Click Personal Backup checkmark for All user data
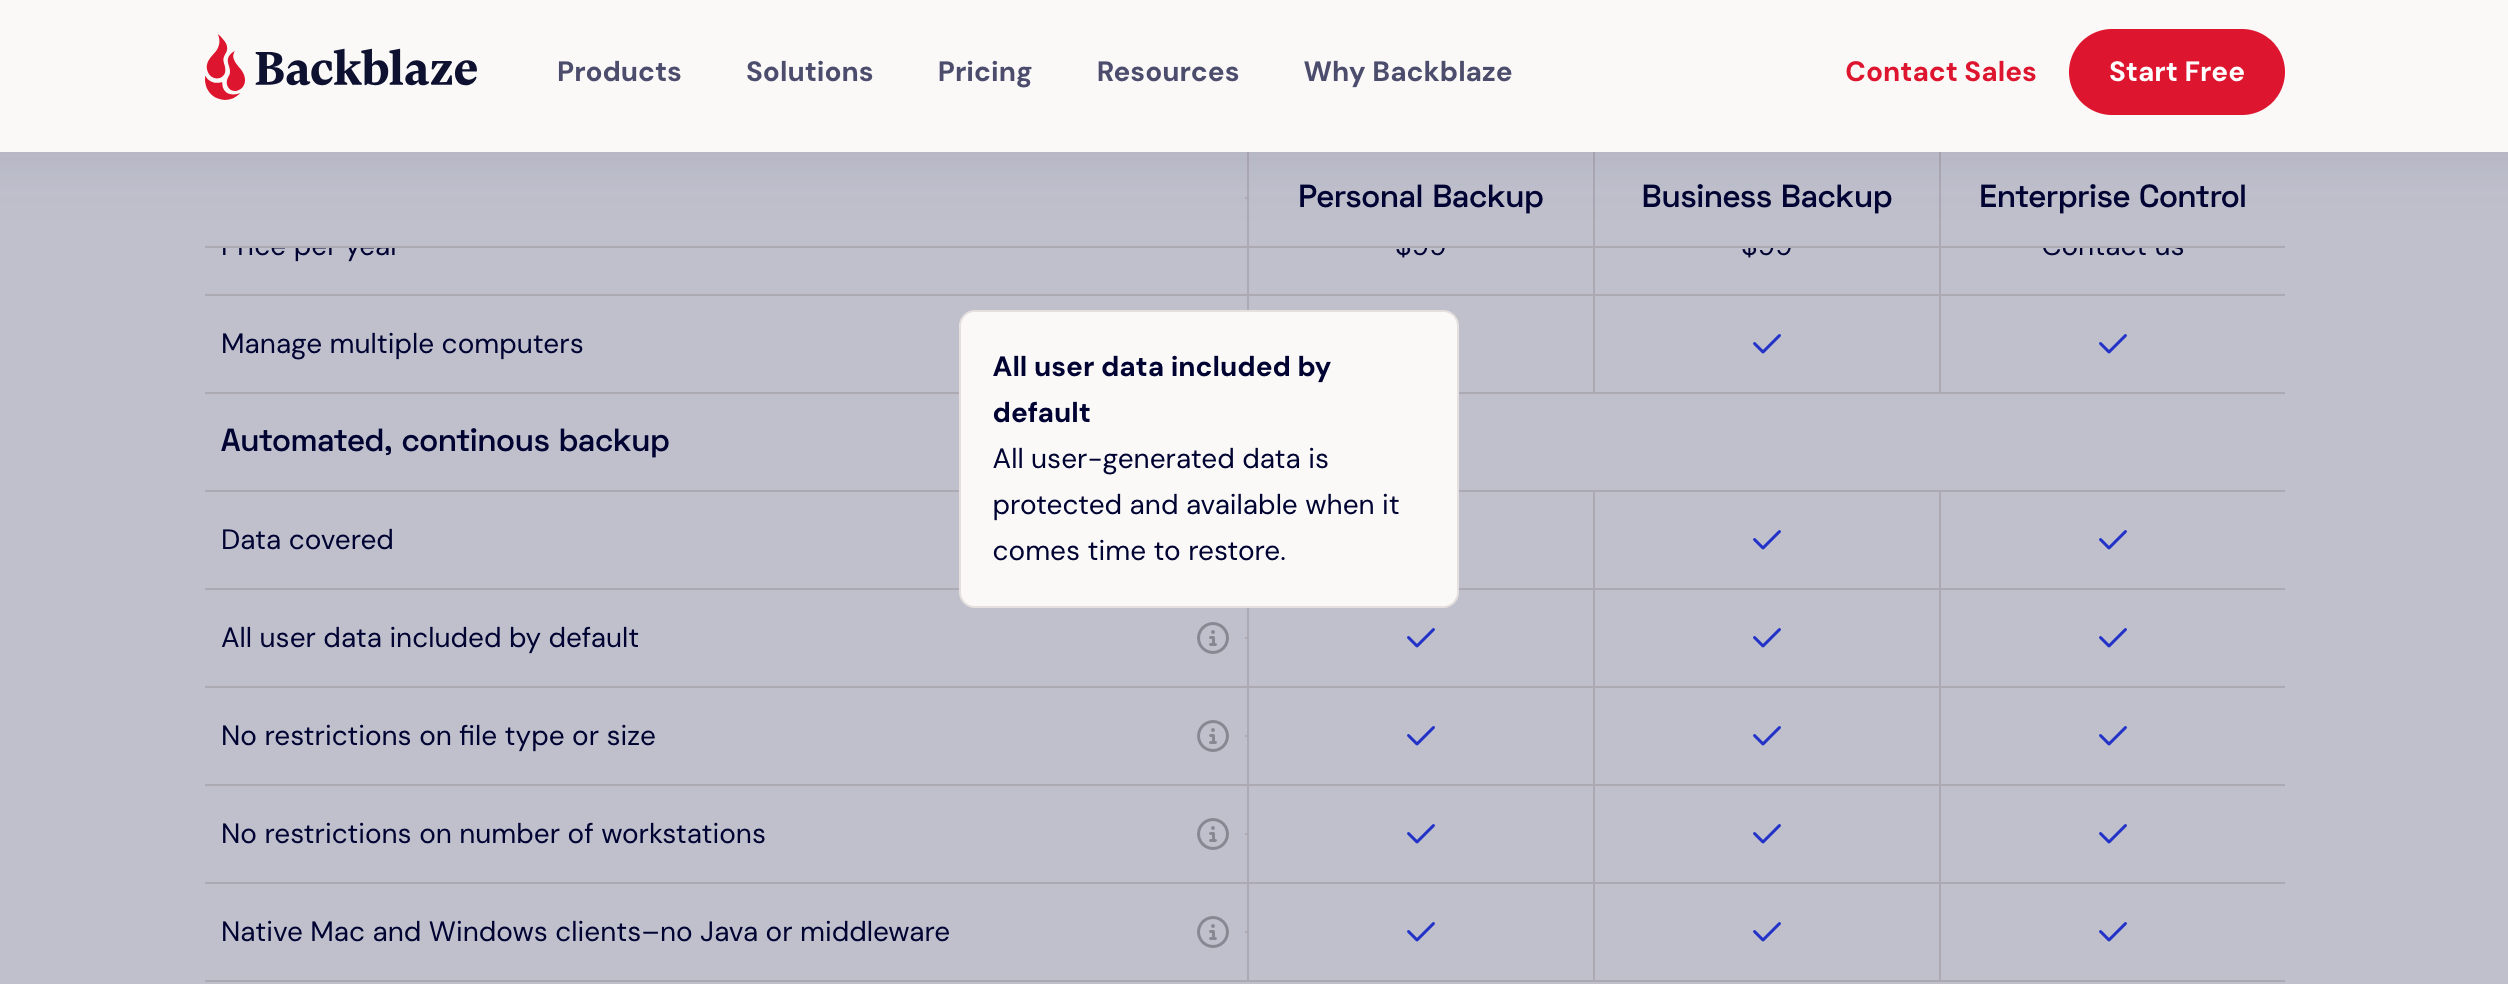This screenshot has width=2508, height=984. pyautogui.click(x=1420, y=638)
